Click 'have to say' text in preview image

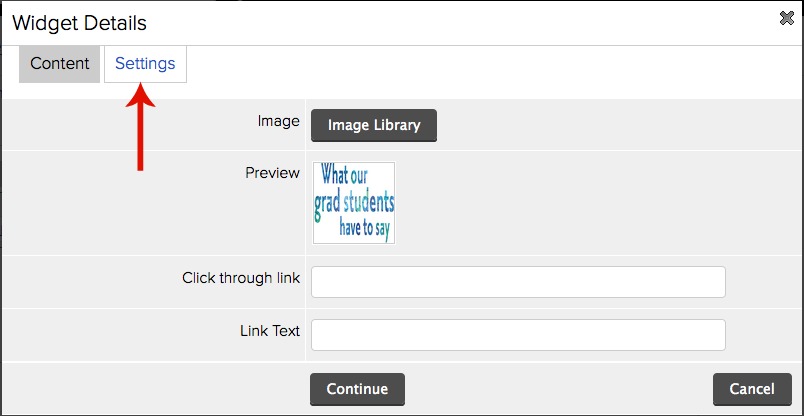365,229
